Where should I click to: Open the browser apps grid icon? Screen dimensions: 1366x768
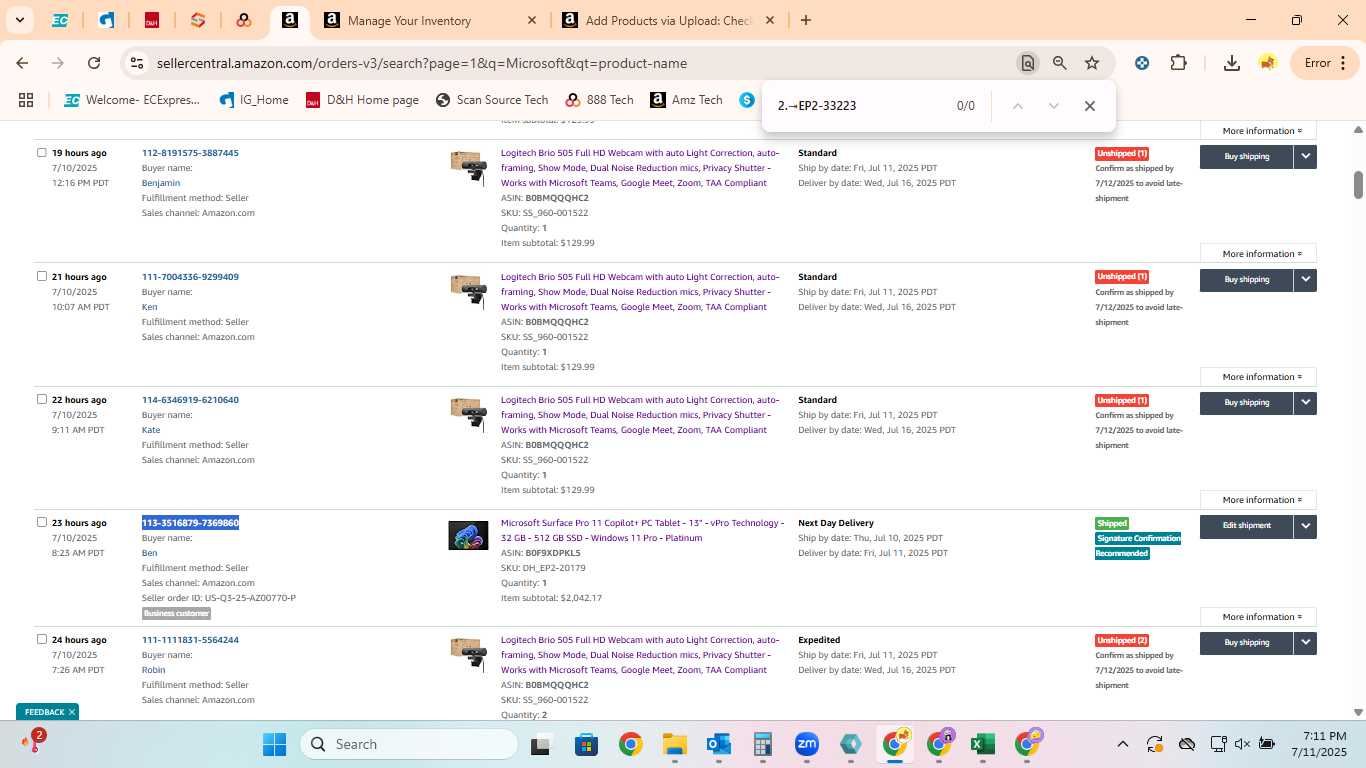pyautogui.click(x=26, y=100)
